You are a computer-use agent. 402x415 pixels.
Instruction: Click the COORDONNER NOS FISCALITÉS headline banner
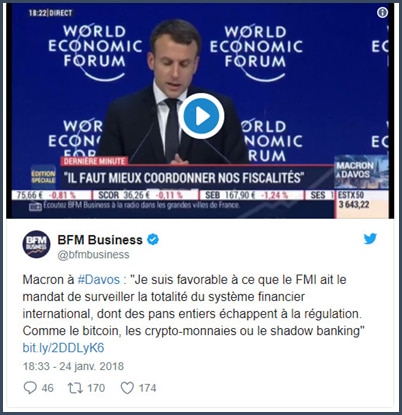click(185, 178)
